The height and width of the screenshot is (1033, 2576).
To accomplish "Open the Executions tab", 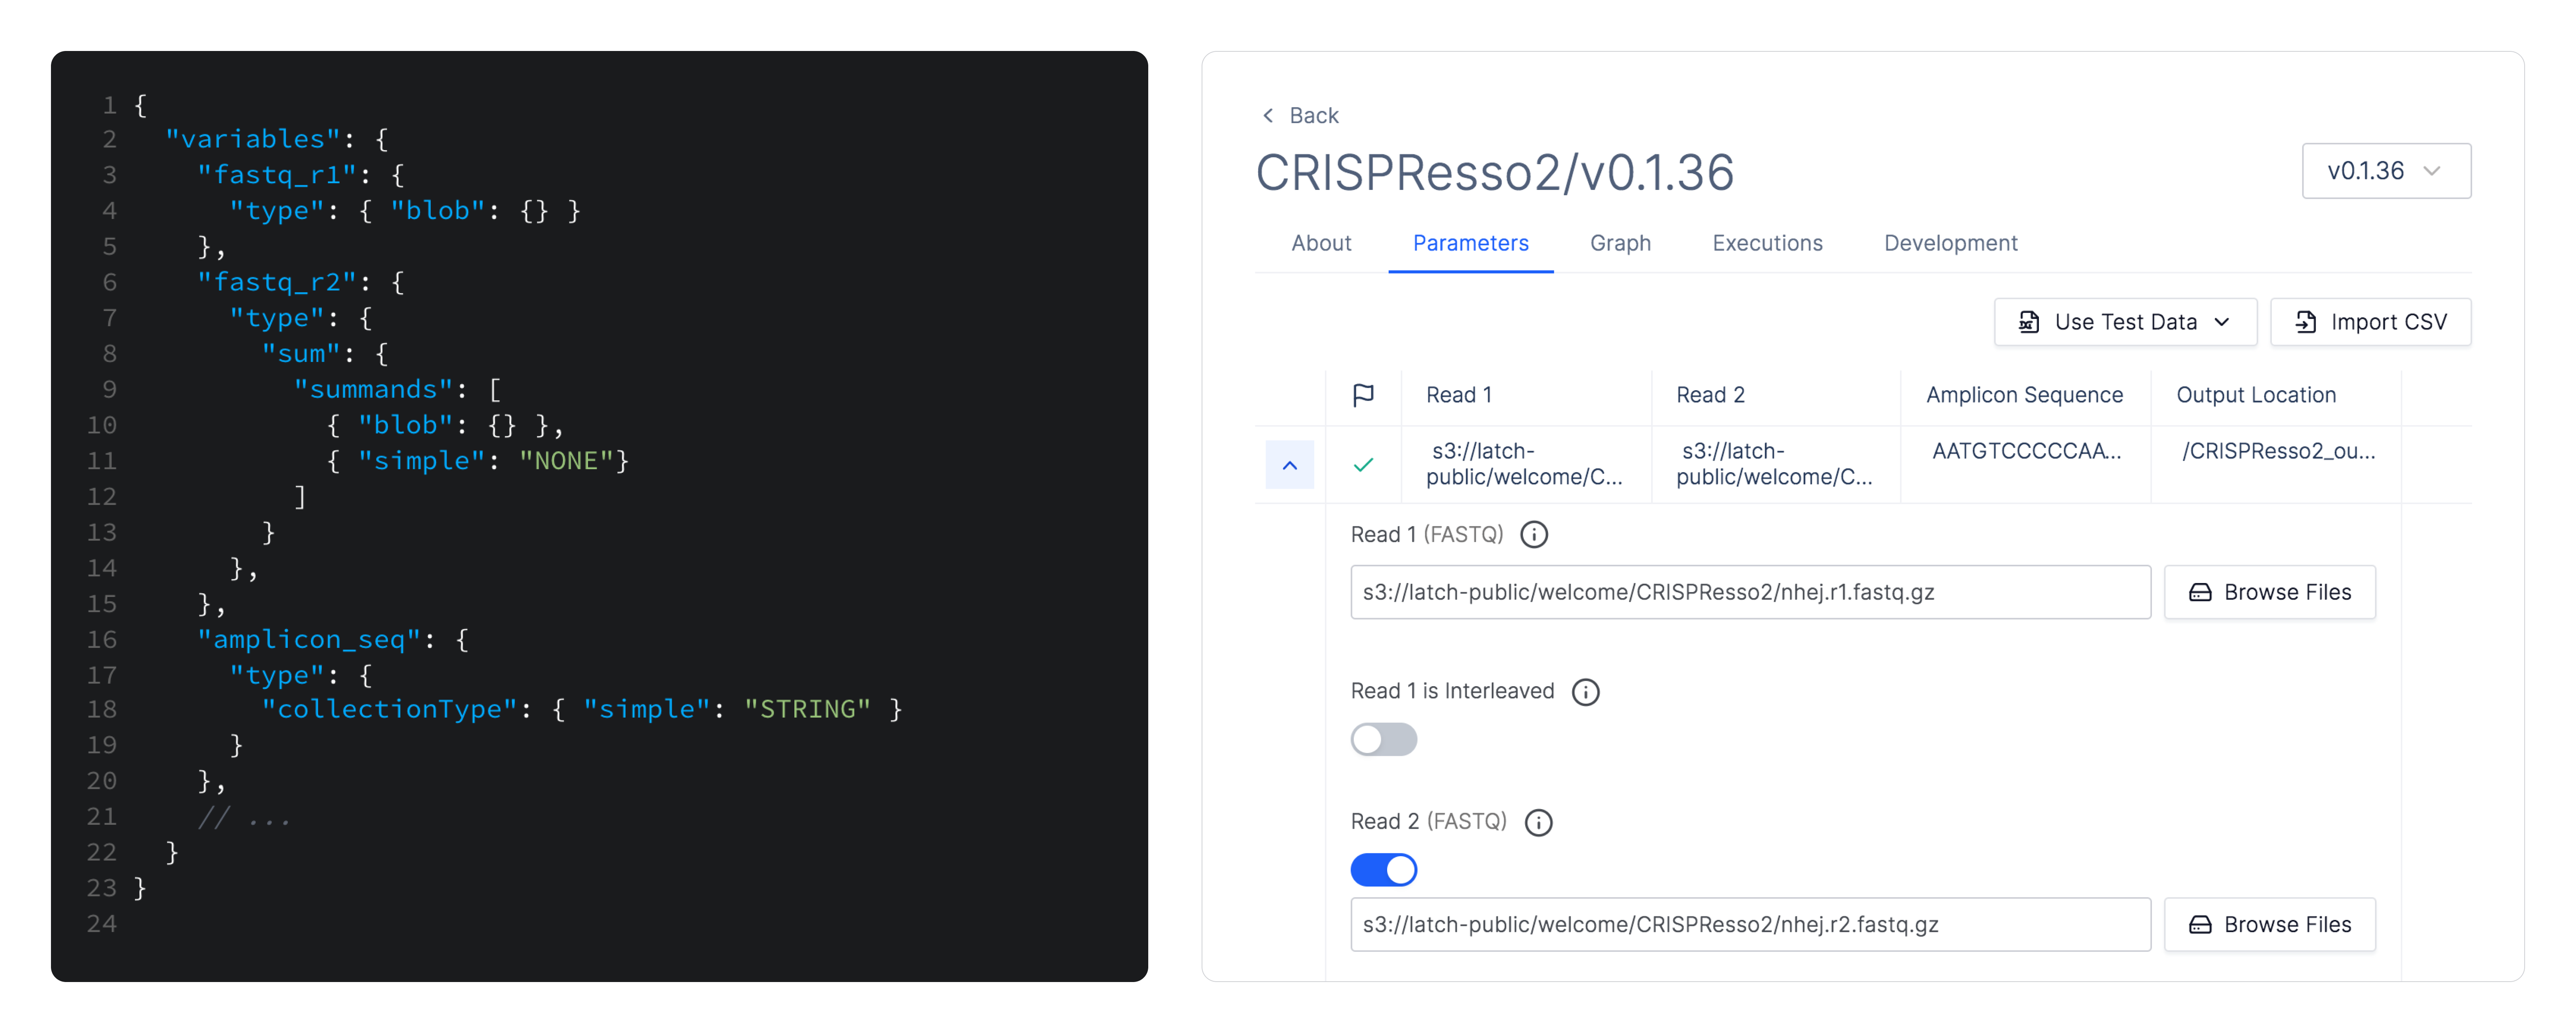I will 1767,243.
